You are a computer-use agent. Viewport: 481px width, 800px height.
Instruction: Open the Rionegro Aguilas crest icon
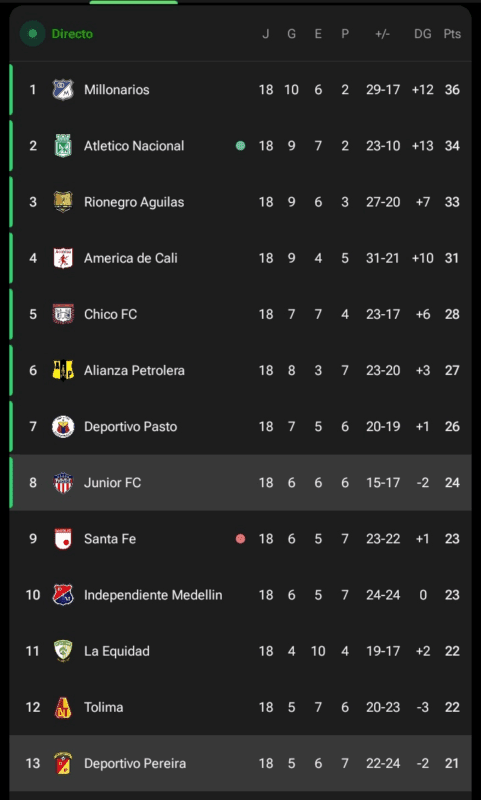63,202
